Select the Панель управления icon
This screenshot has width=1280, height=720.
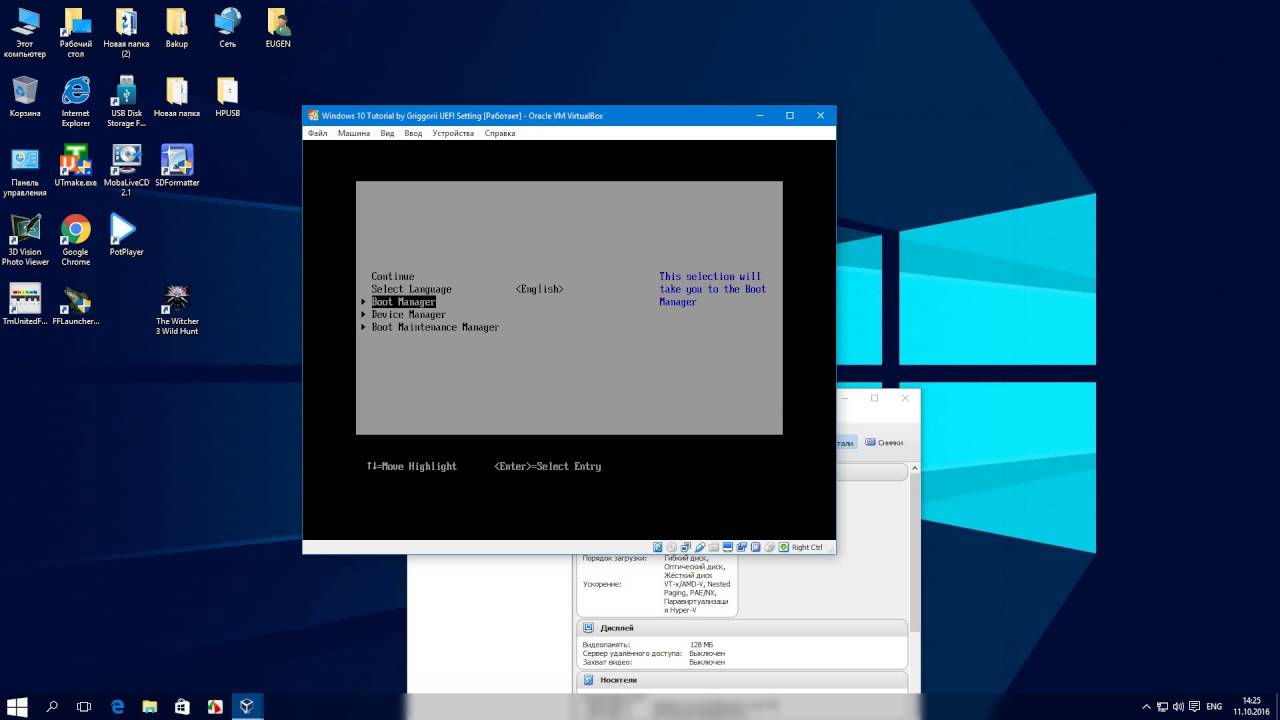pyautogui.click(x=25, y=172)
